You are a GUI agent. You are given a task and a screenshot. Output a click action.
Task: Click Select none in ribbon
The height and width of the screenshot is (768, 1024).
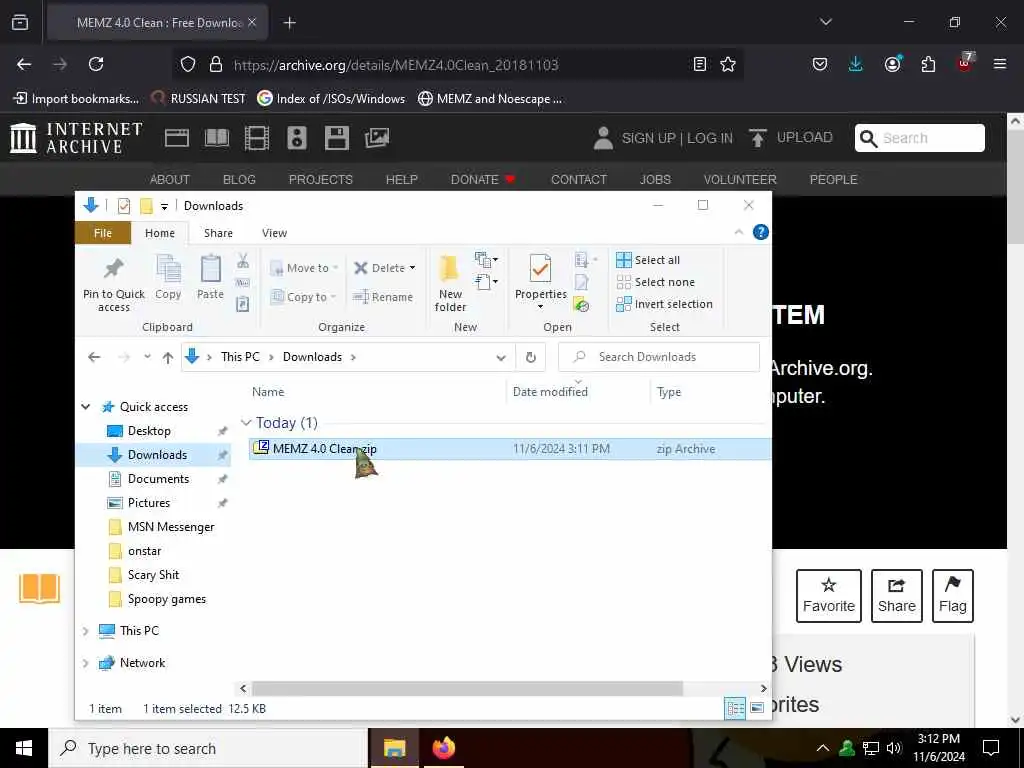coord(656,282)
